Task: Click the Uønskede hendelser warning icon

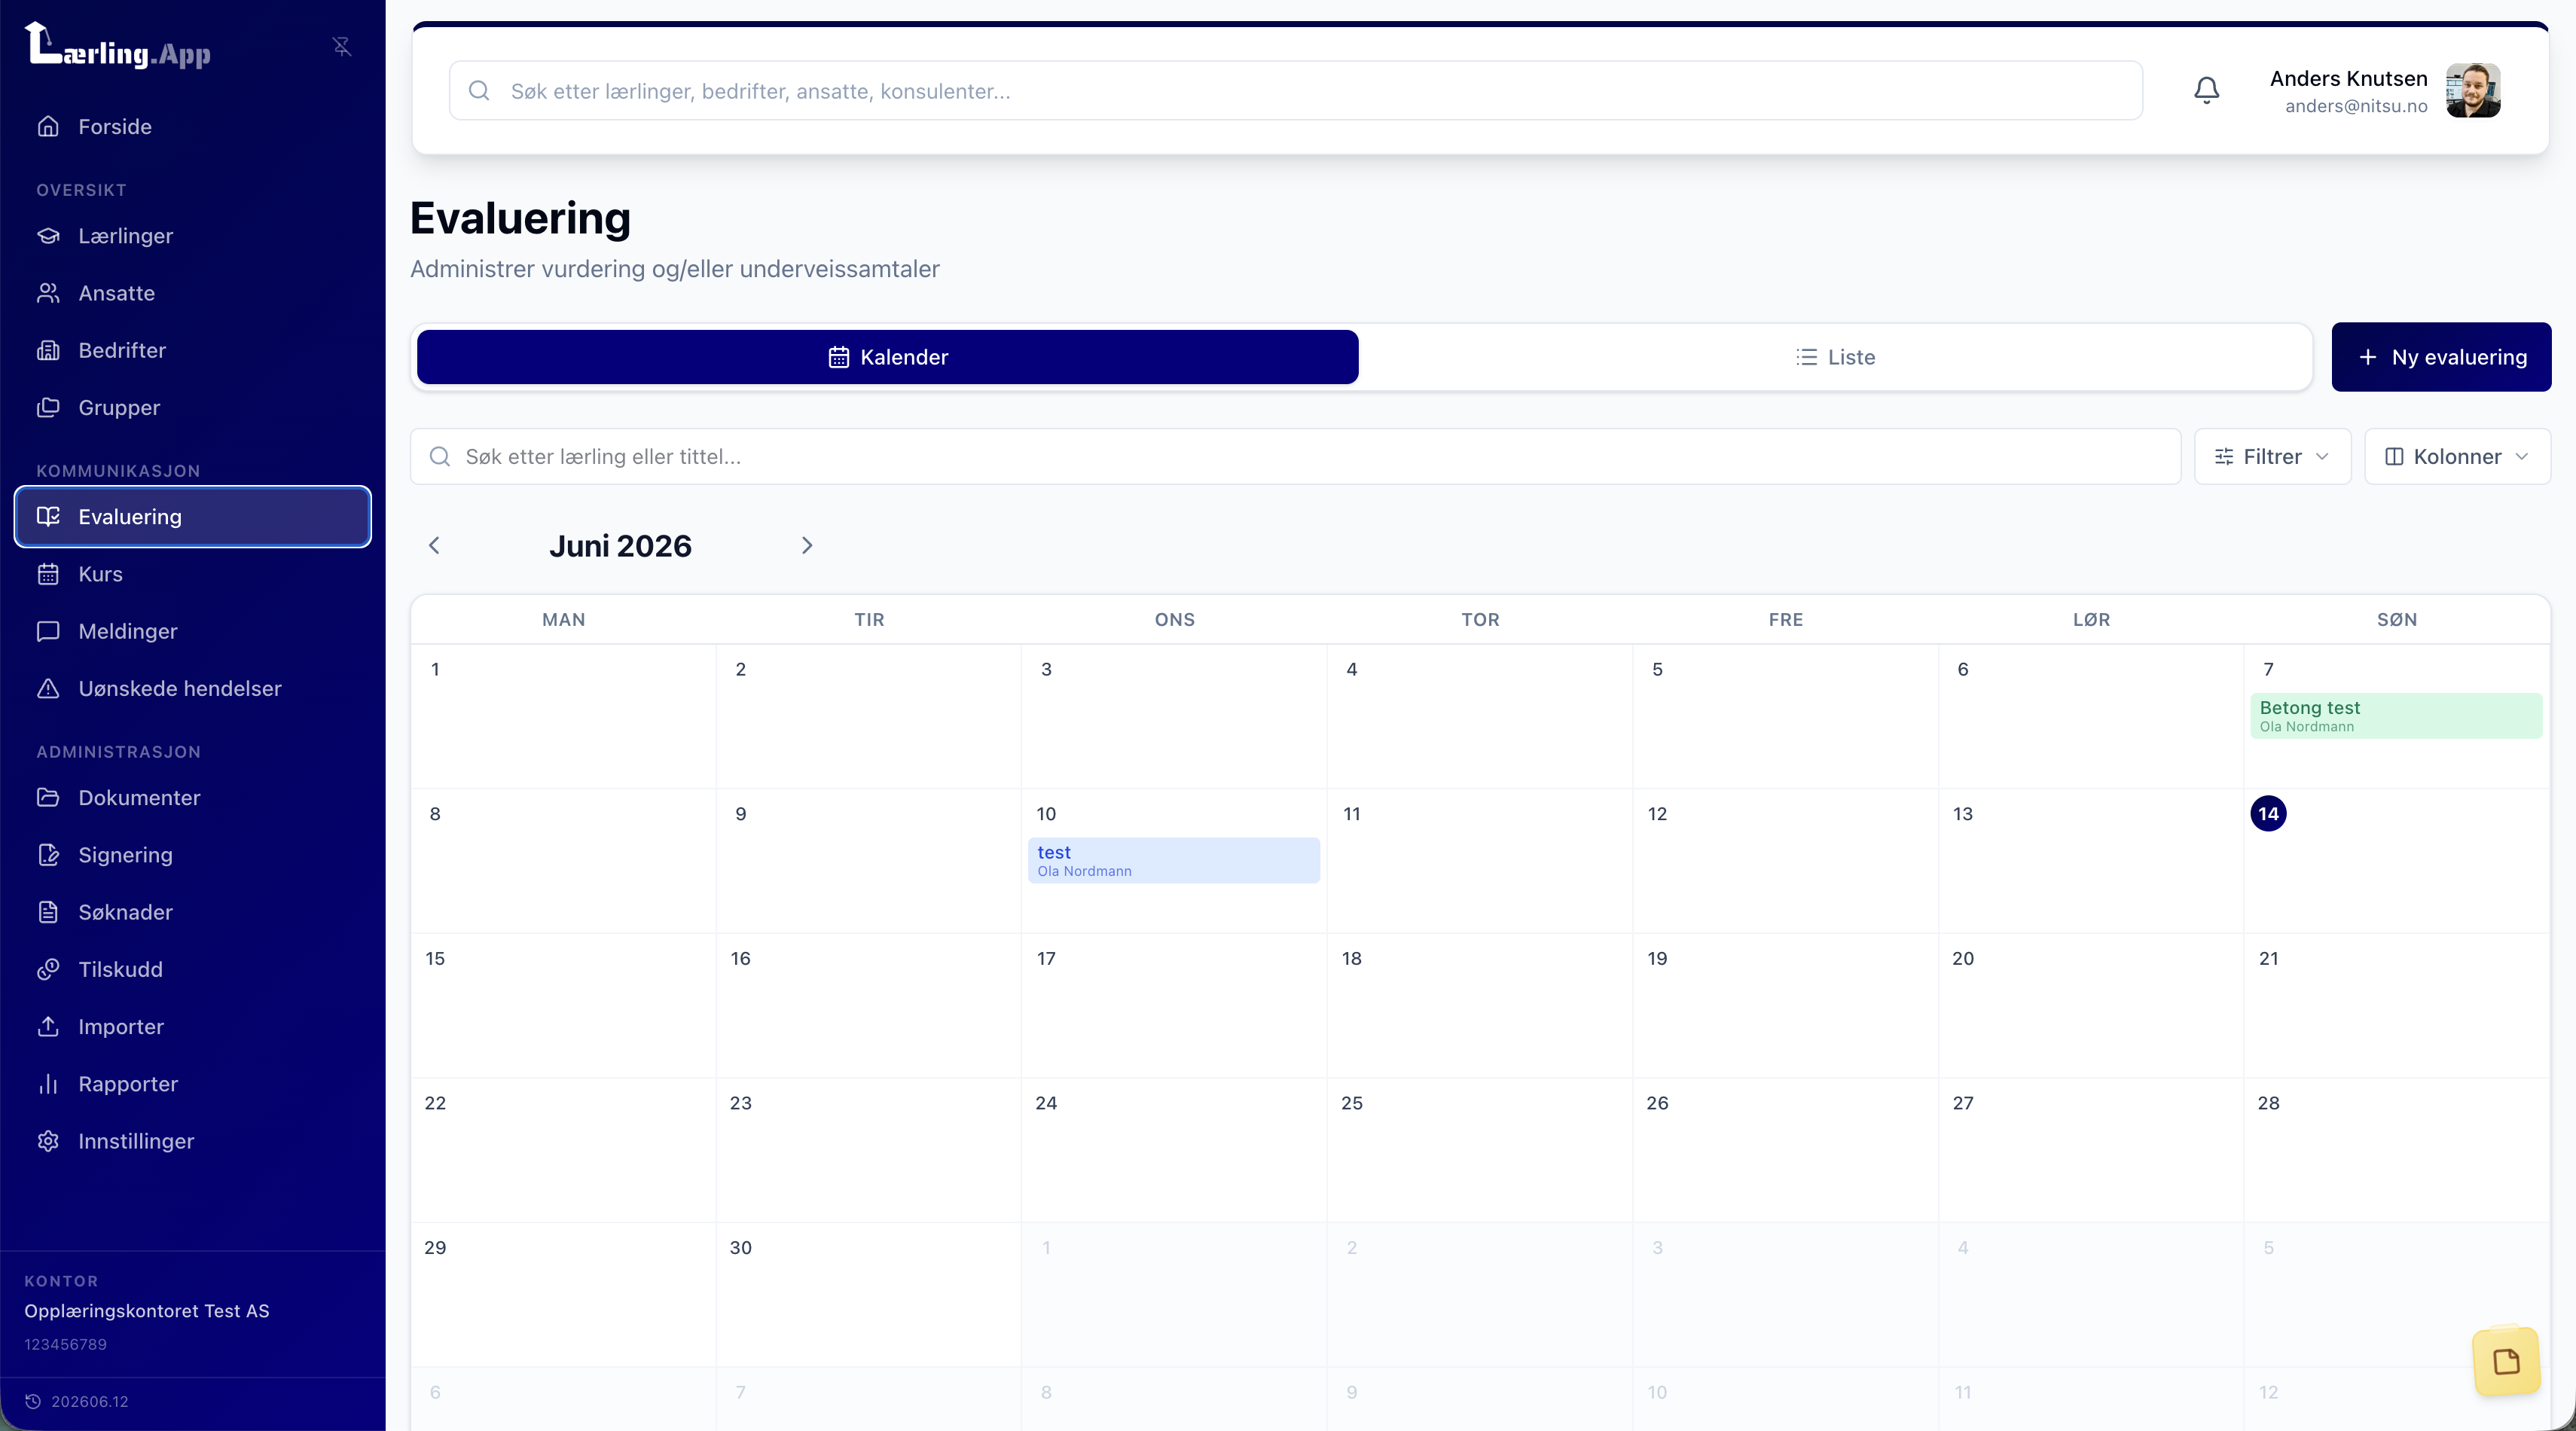Action: point(48,688)
